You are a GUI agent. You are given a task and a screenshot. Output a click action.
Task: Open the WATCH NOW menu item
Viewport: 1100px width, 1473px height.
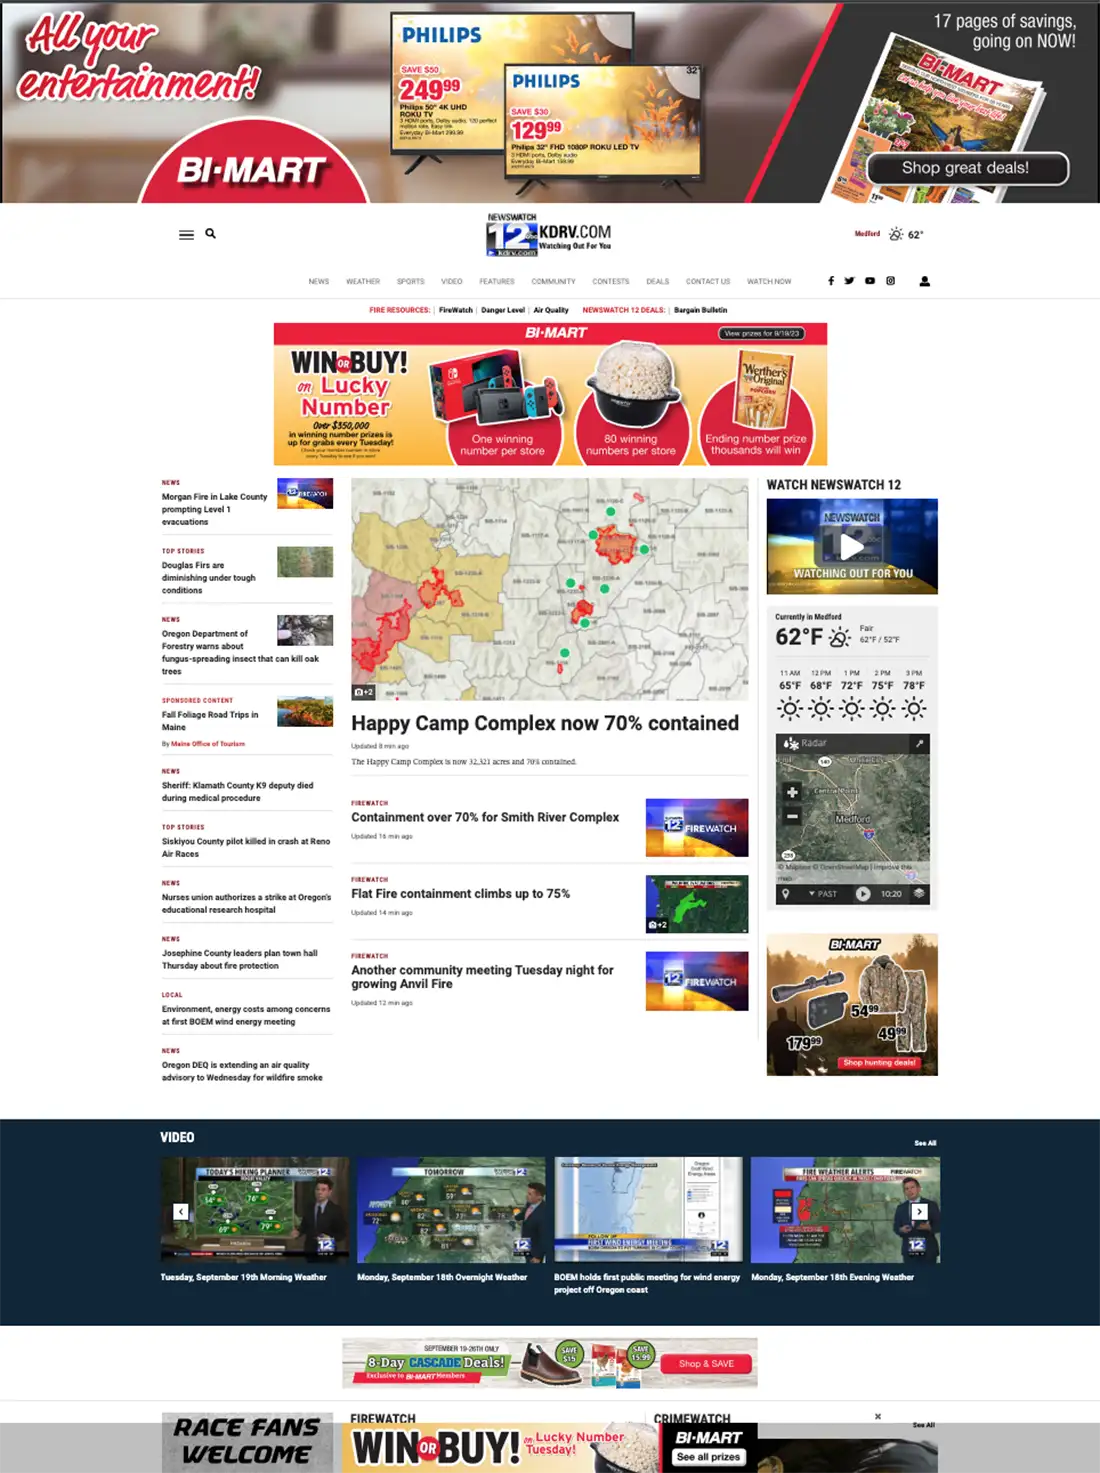pyautogui.click(x=769, y=282)
